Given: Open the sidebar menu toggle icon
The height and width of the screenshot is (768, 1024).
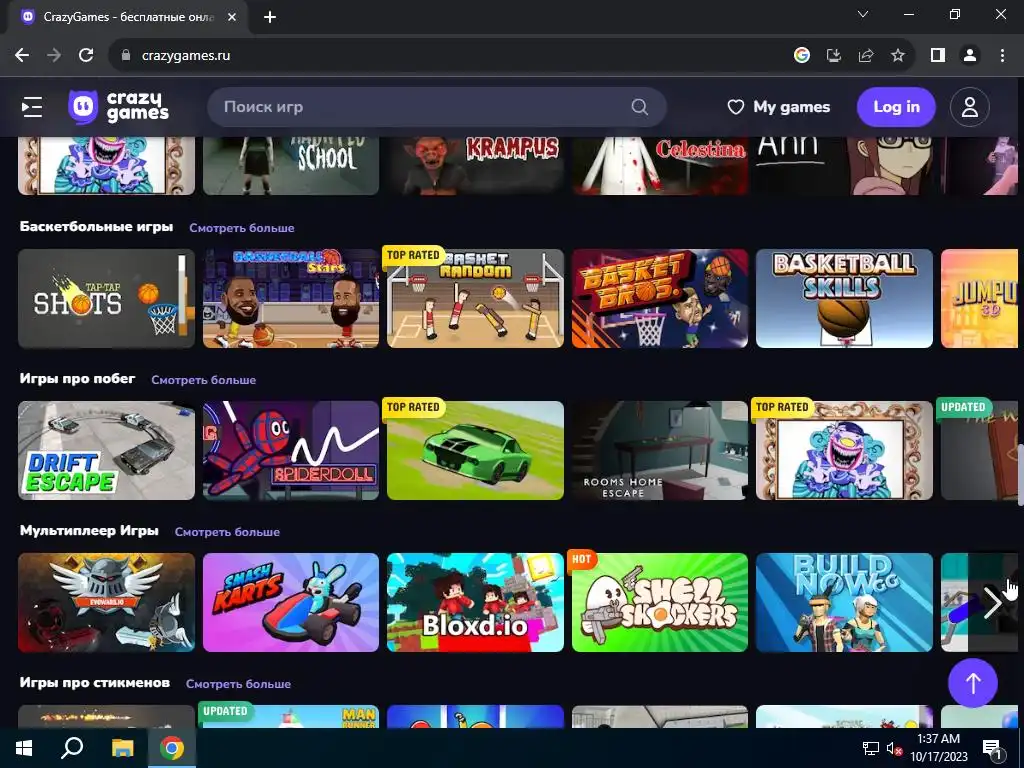Looking at the screenshot, I should [x=32, y=107].
